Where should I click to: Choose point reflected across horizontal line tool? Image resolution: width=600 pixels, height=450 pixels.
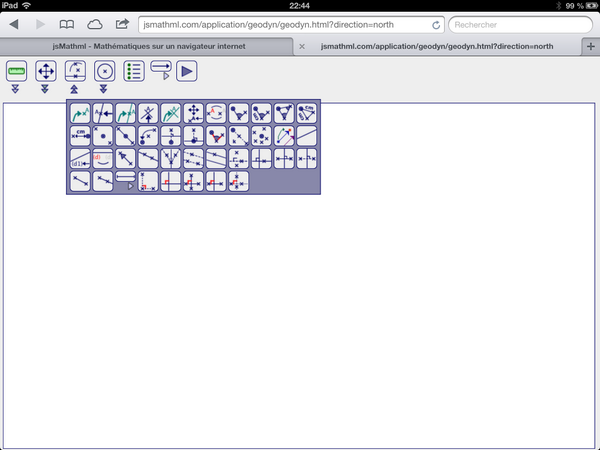click(x=171, y=136)
